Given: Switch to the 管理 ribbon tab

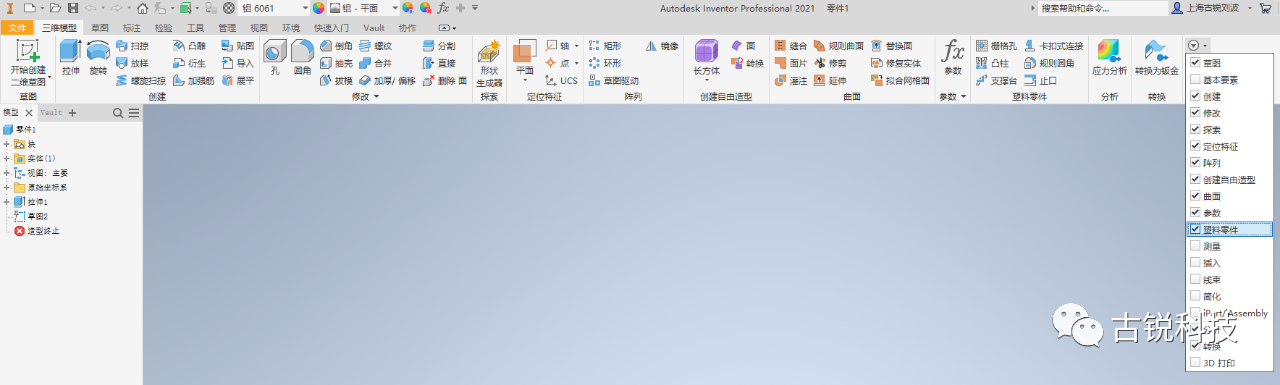Looking at the screenshot, I should click(x=227, y=28).
